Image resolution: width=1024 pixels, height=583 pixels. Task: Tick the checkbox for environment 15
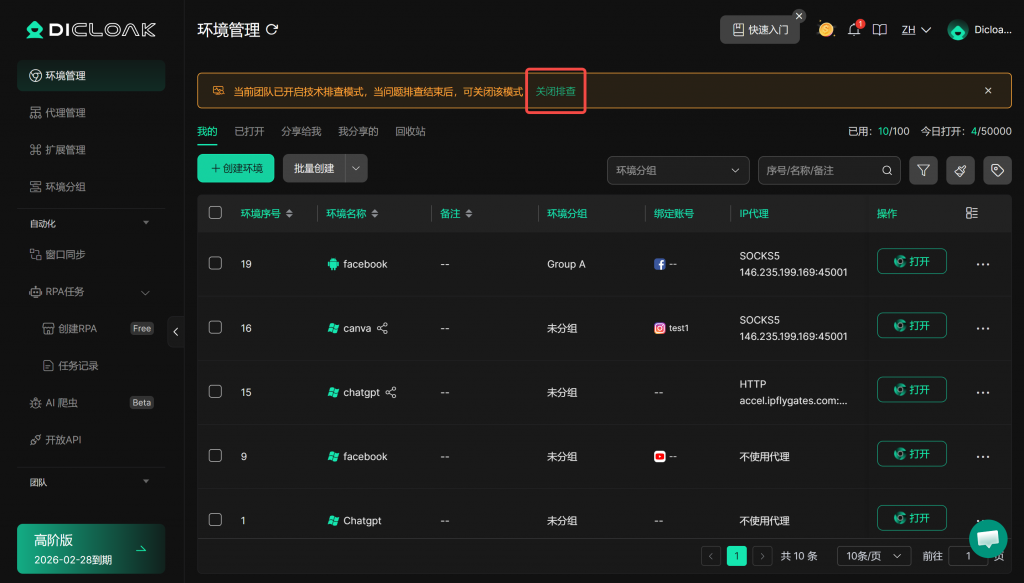click(215, 392)
